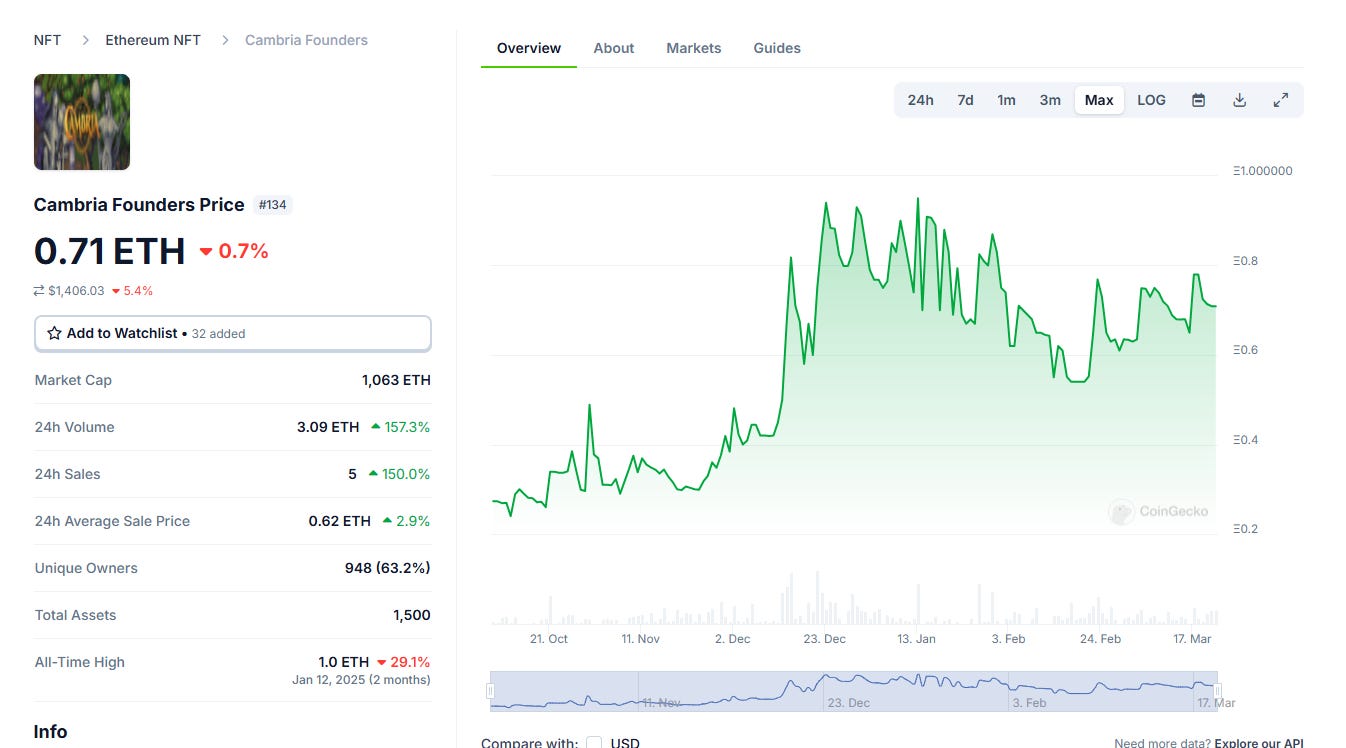Select the Max chart range
Viewport: 1346px width, 748px height.
(1099, 100)
